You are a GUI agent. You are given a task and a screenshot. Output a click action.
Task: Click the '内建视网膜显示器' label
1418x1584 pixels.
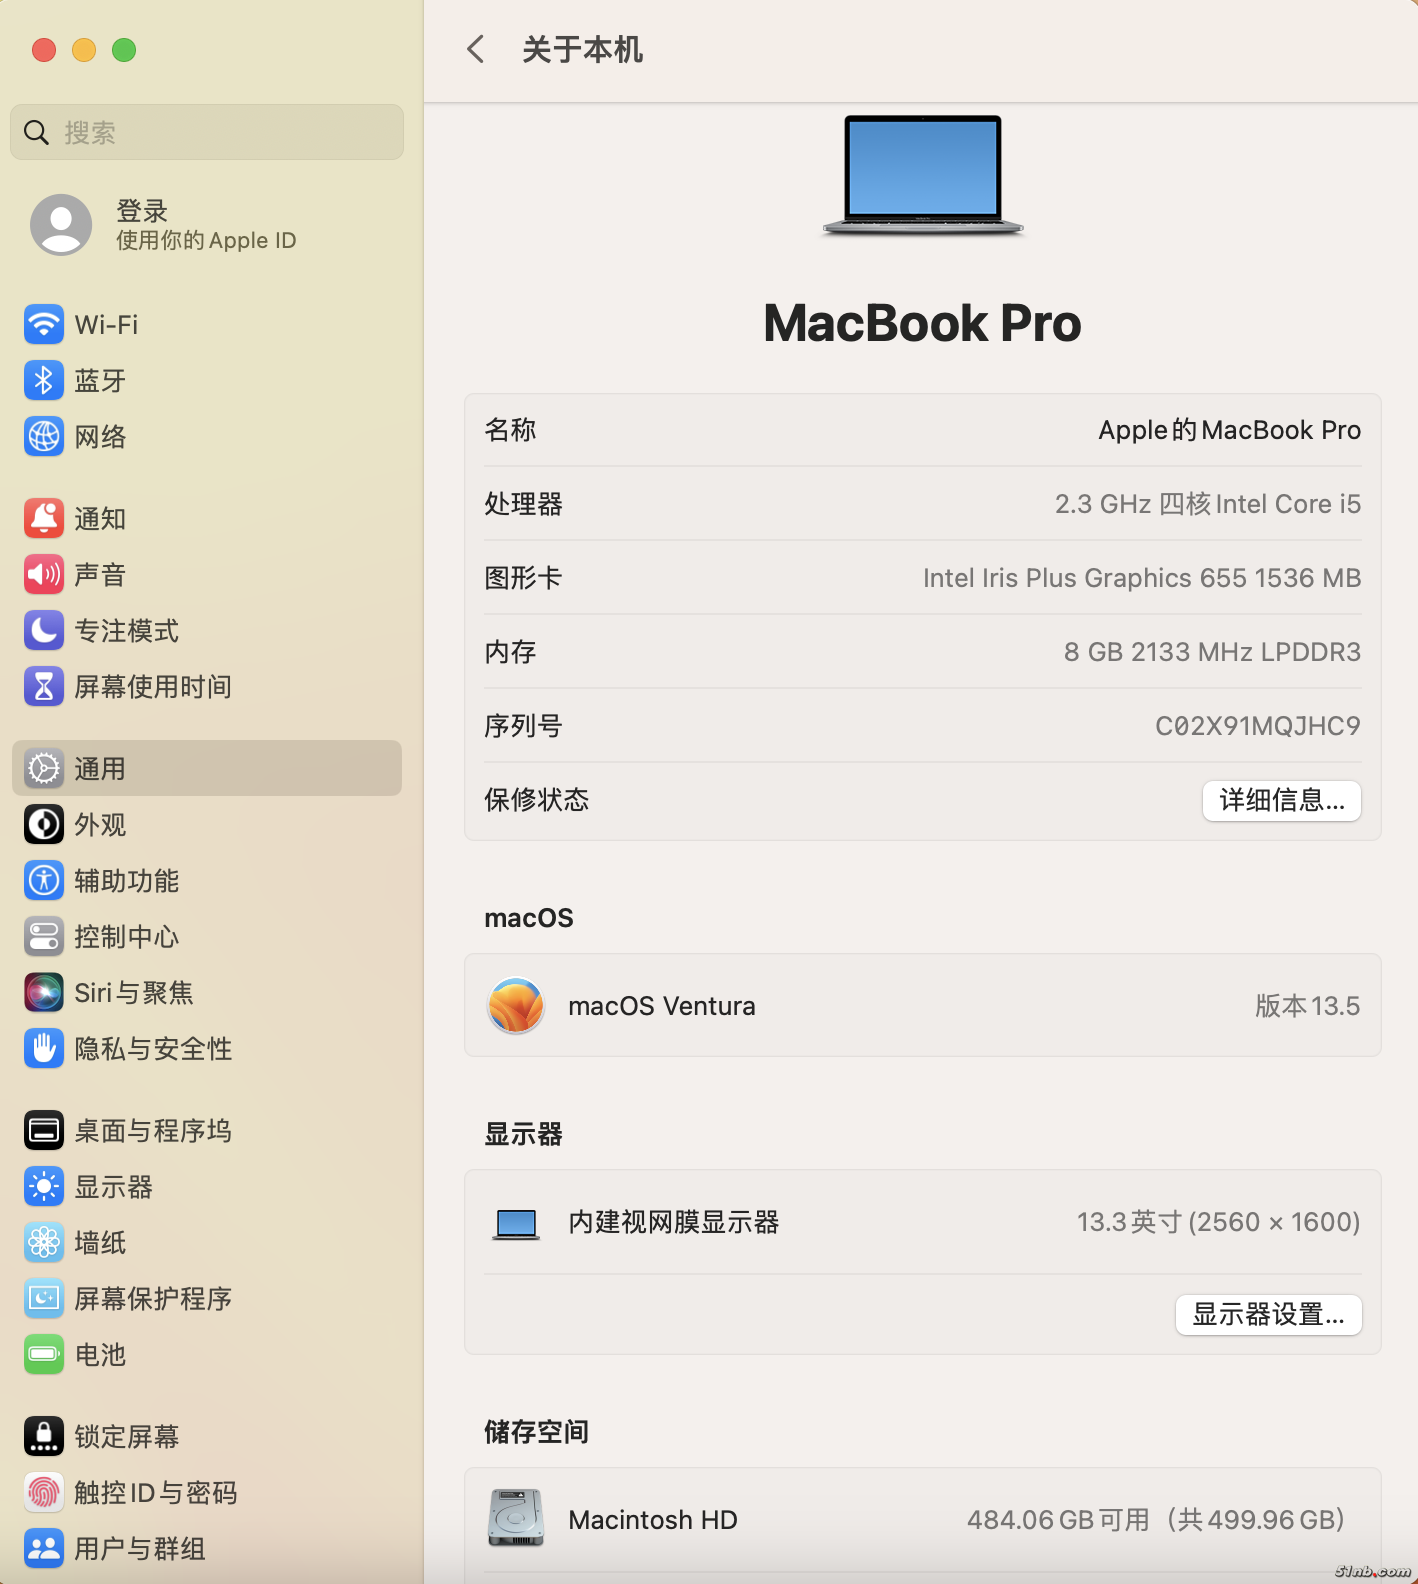pos(674,1222)
